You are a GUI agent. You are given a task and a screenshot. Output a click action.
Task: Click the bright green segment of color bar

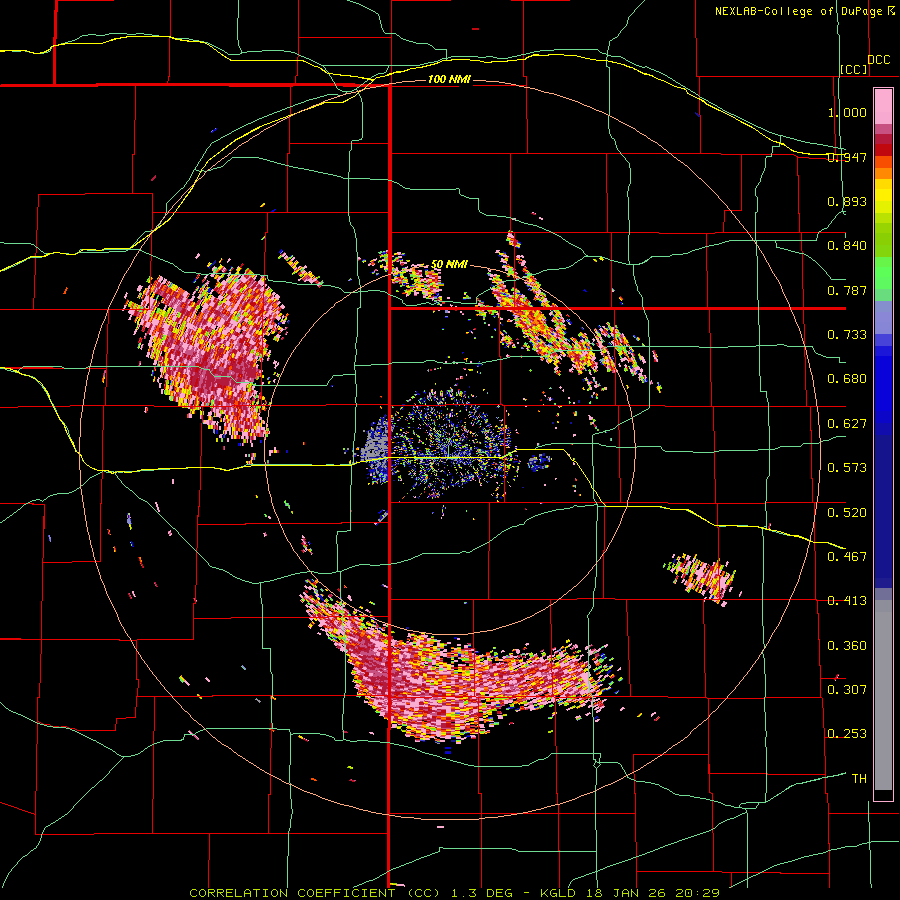883,271
